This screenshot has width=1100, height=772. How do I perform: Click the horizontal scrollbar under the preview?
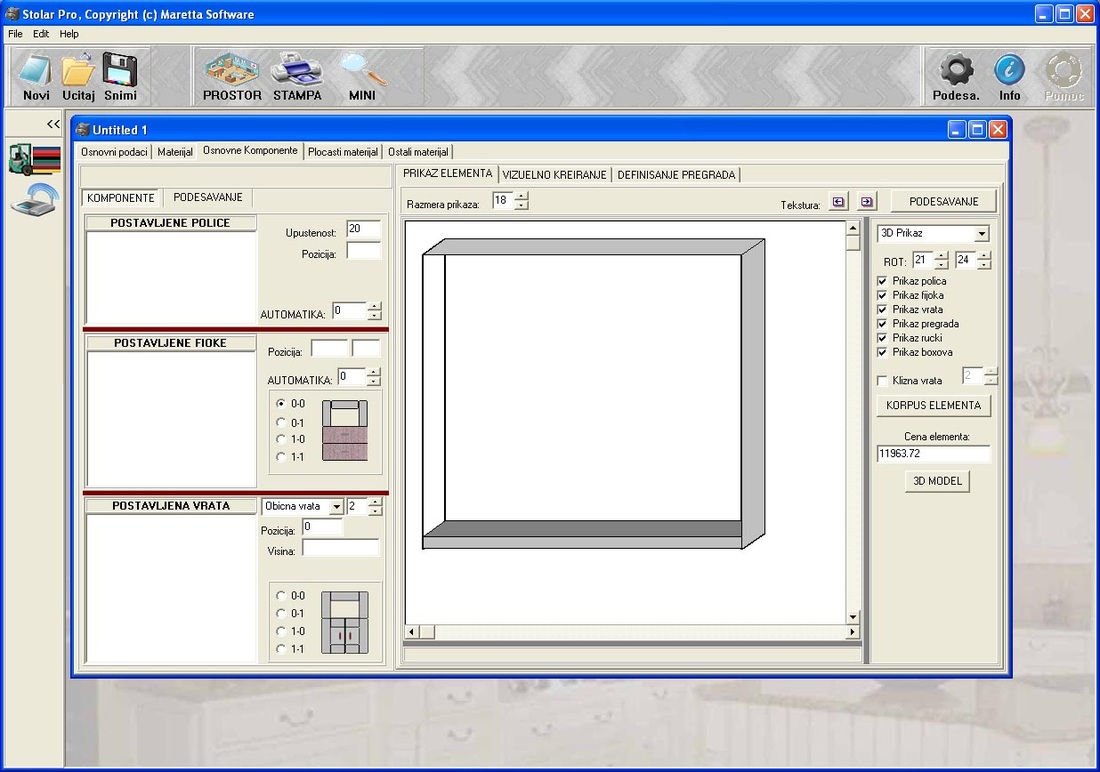point(630,632)
